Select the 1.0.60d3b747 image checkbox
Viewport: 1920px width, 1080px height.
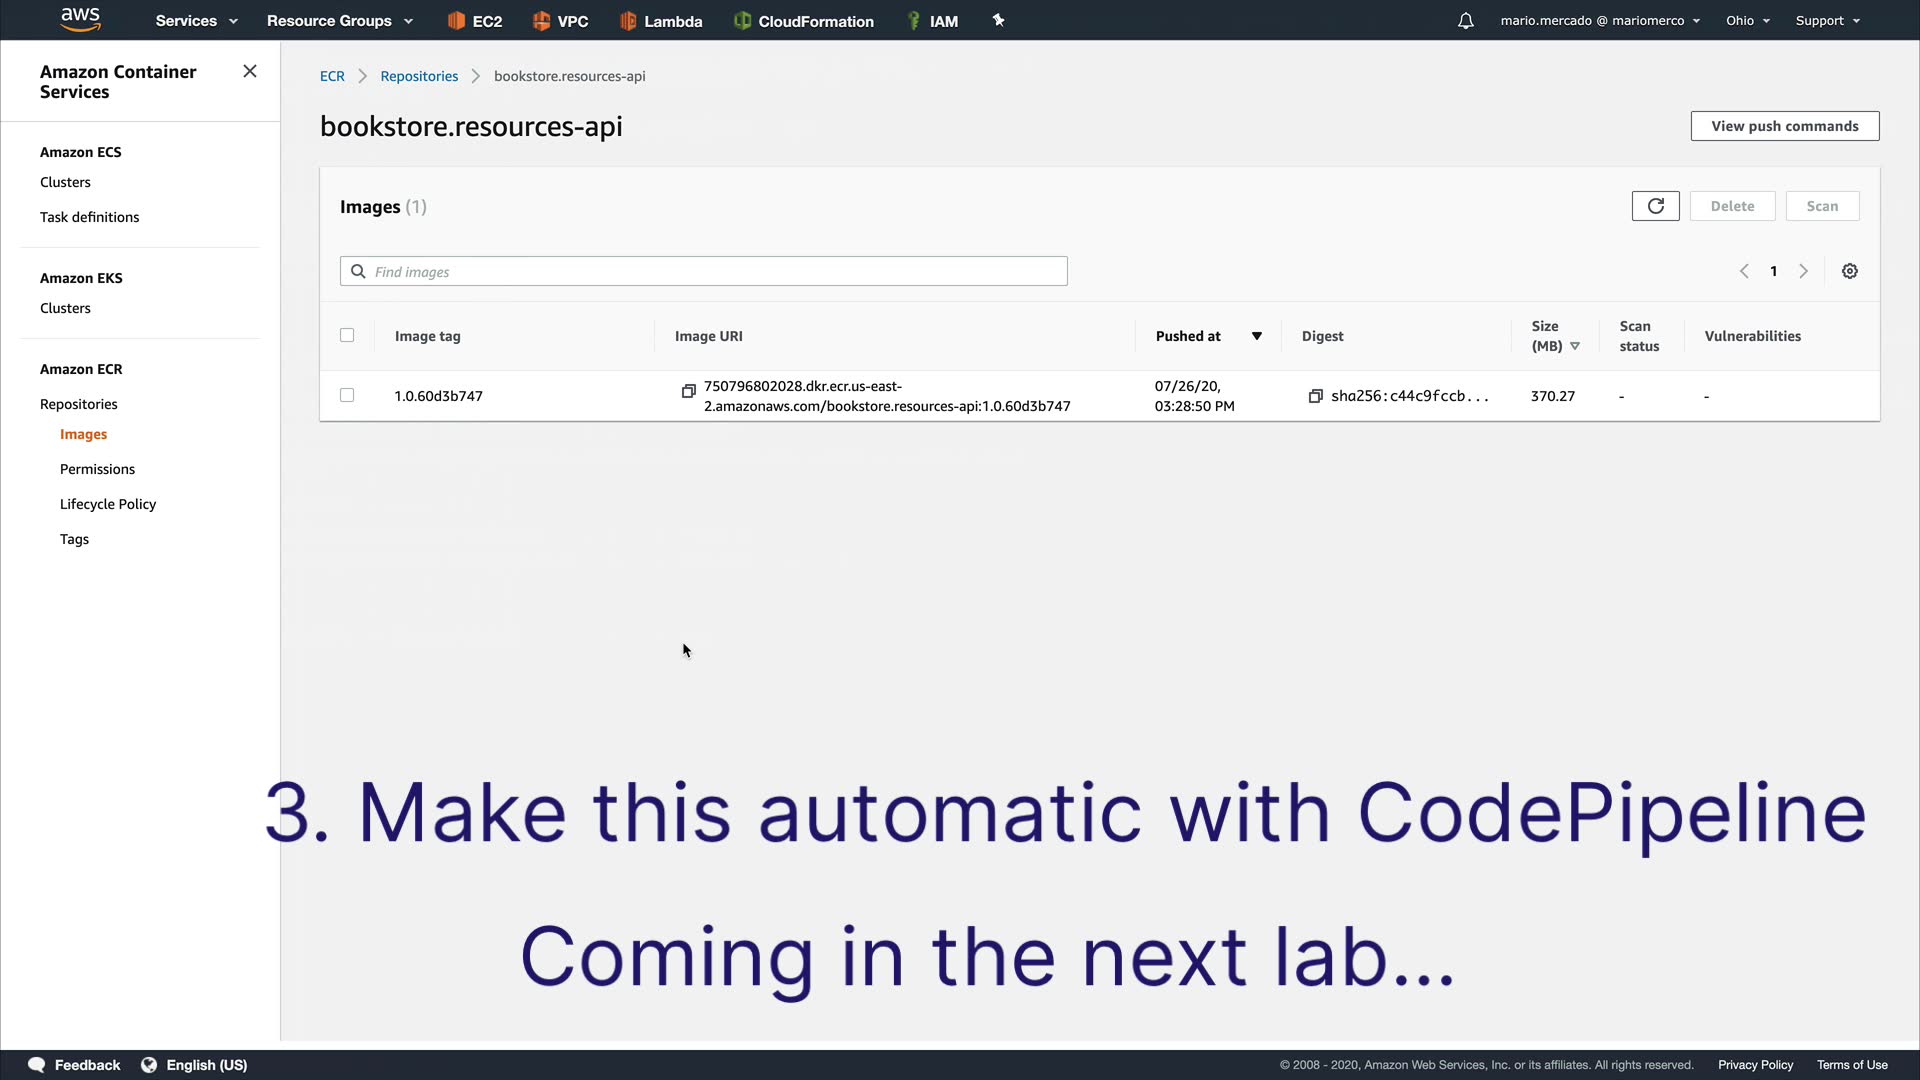coord(347,395)
